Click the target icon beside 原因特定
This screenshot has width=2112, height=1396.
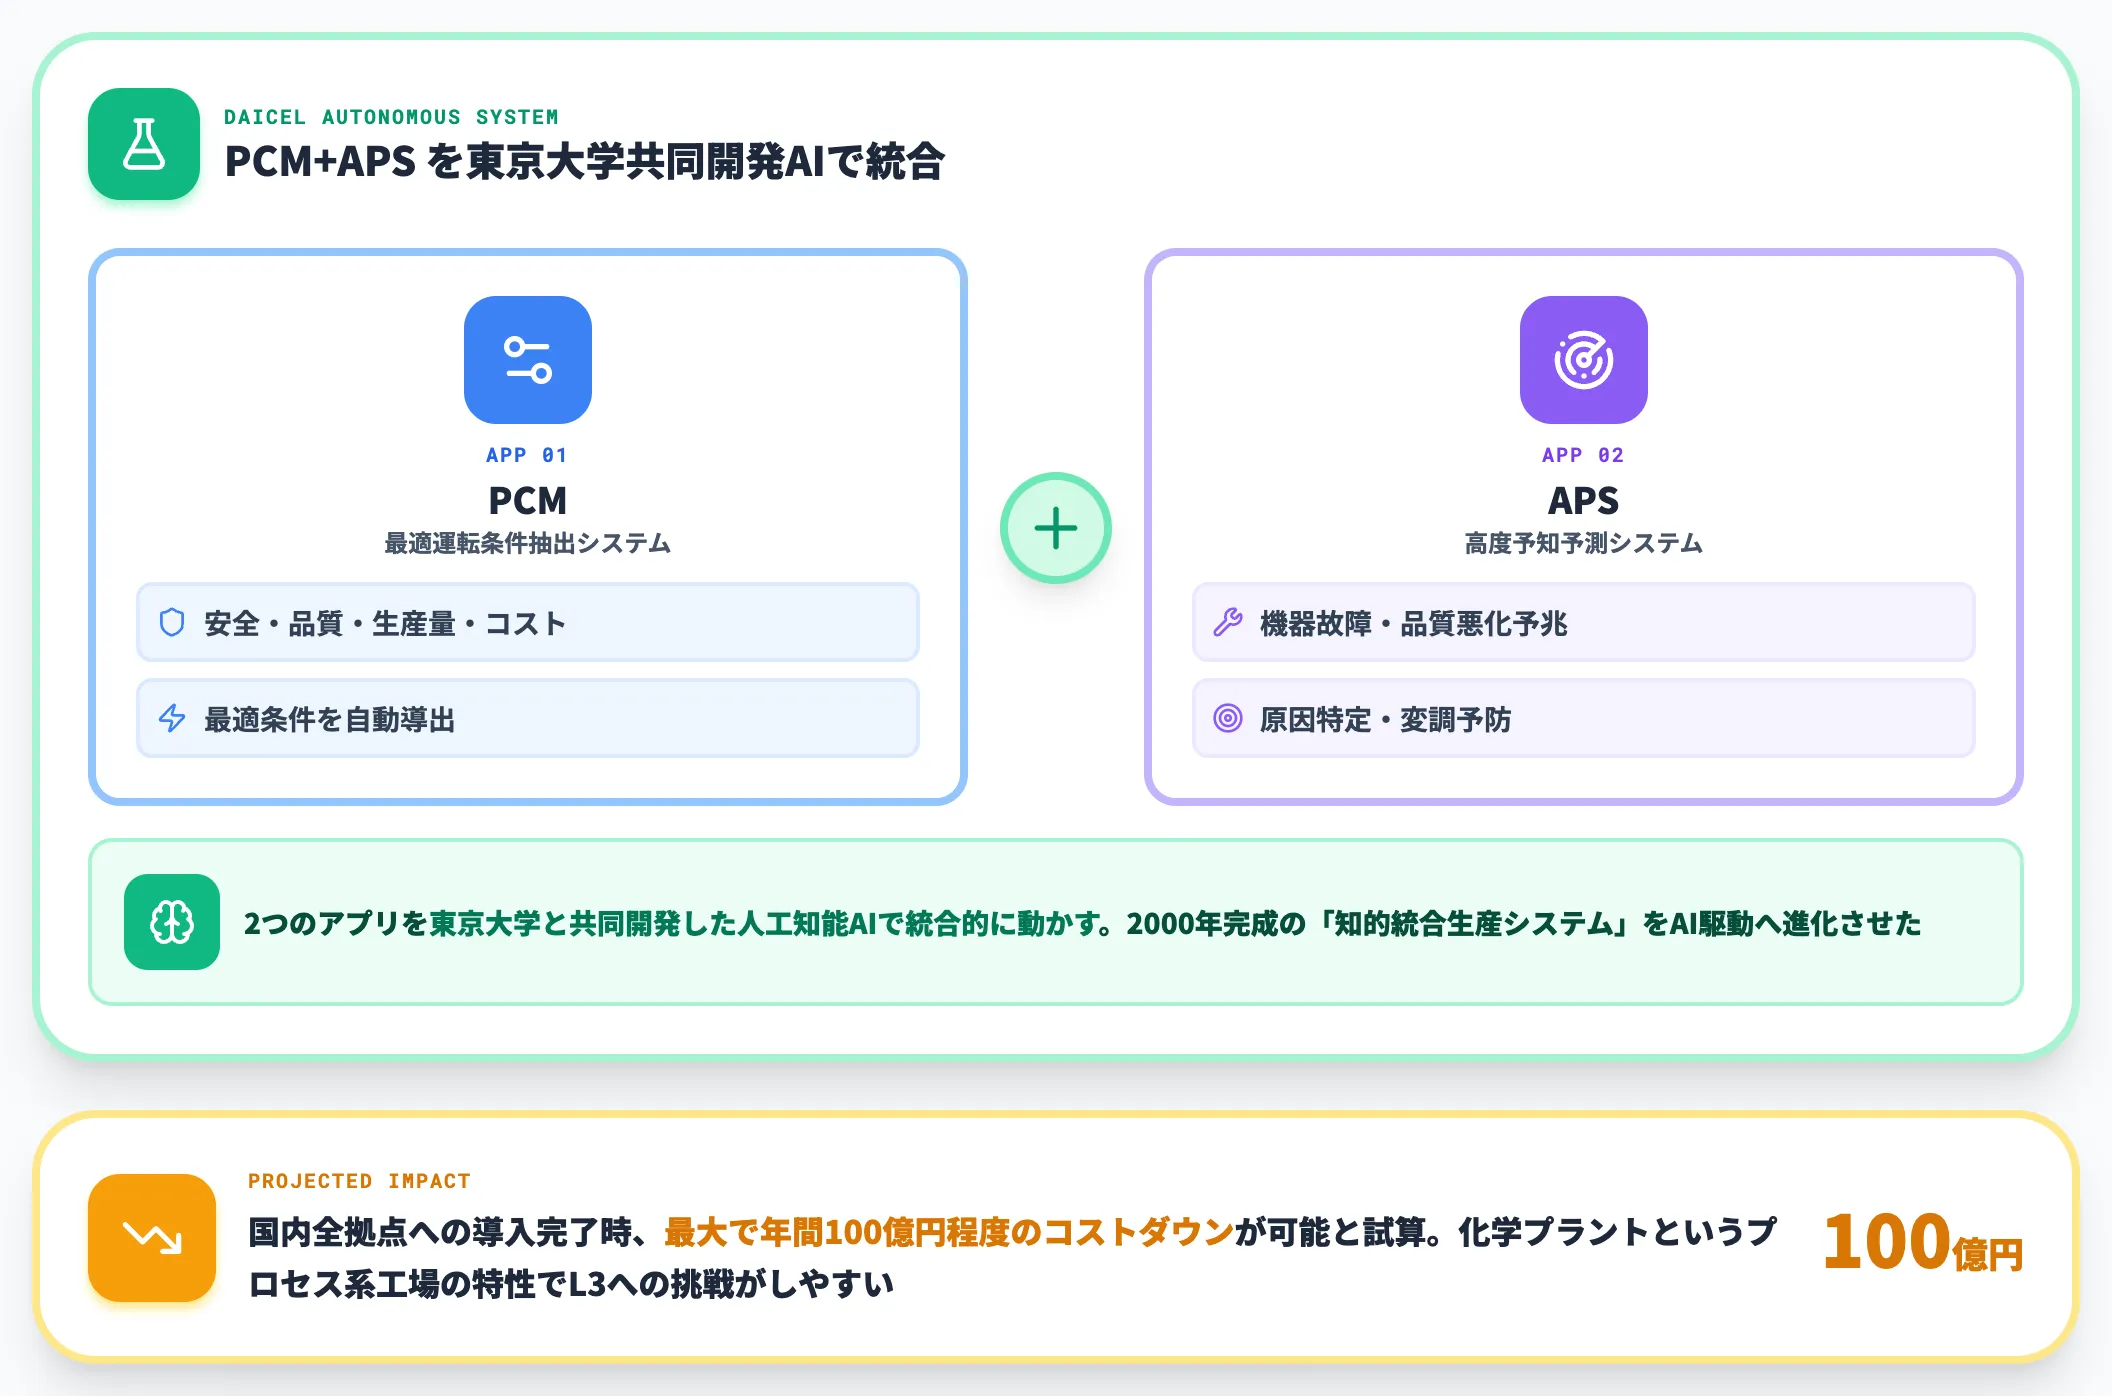coord(1228,718)
